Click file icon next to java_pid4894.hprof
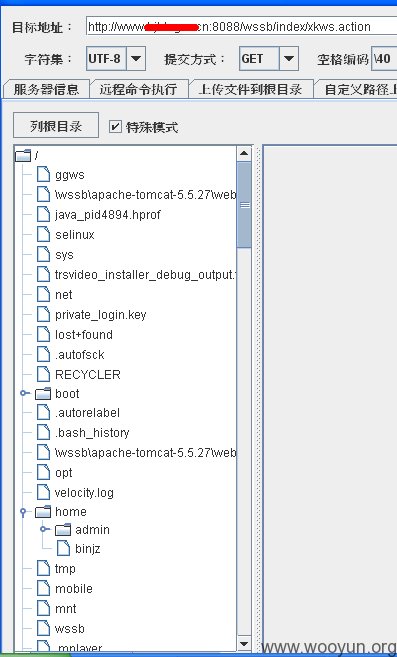The width and height of the screenshot is (397, 657). pyautogui.click(x=43, y=215)
